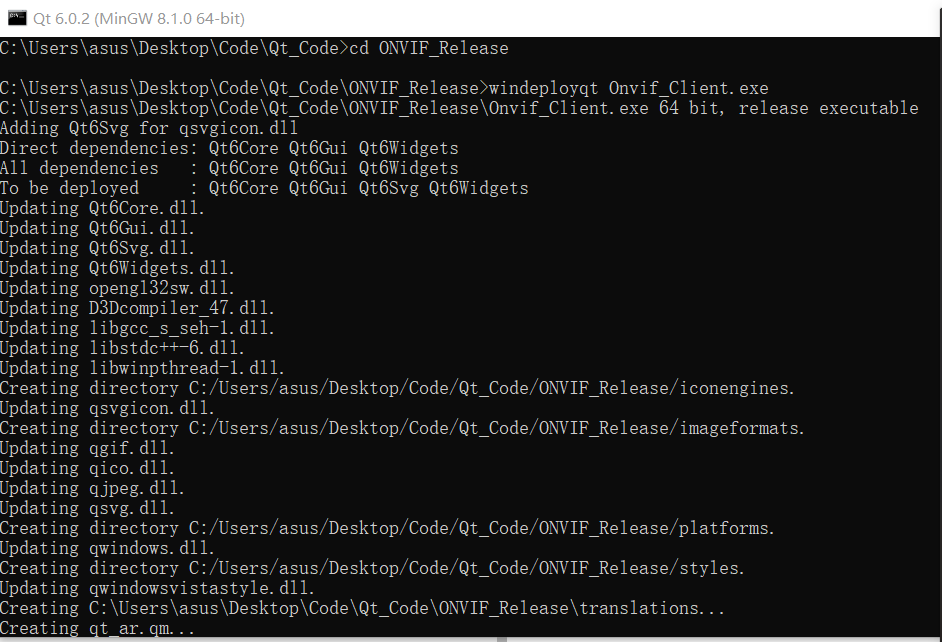The height and width of the screenshot is (642, 942).
Task: Click line 'Updating Qt6Widgets.dll.'
Action: [117, 268]
